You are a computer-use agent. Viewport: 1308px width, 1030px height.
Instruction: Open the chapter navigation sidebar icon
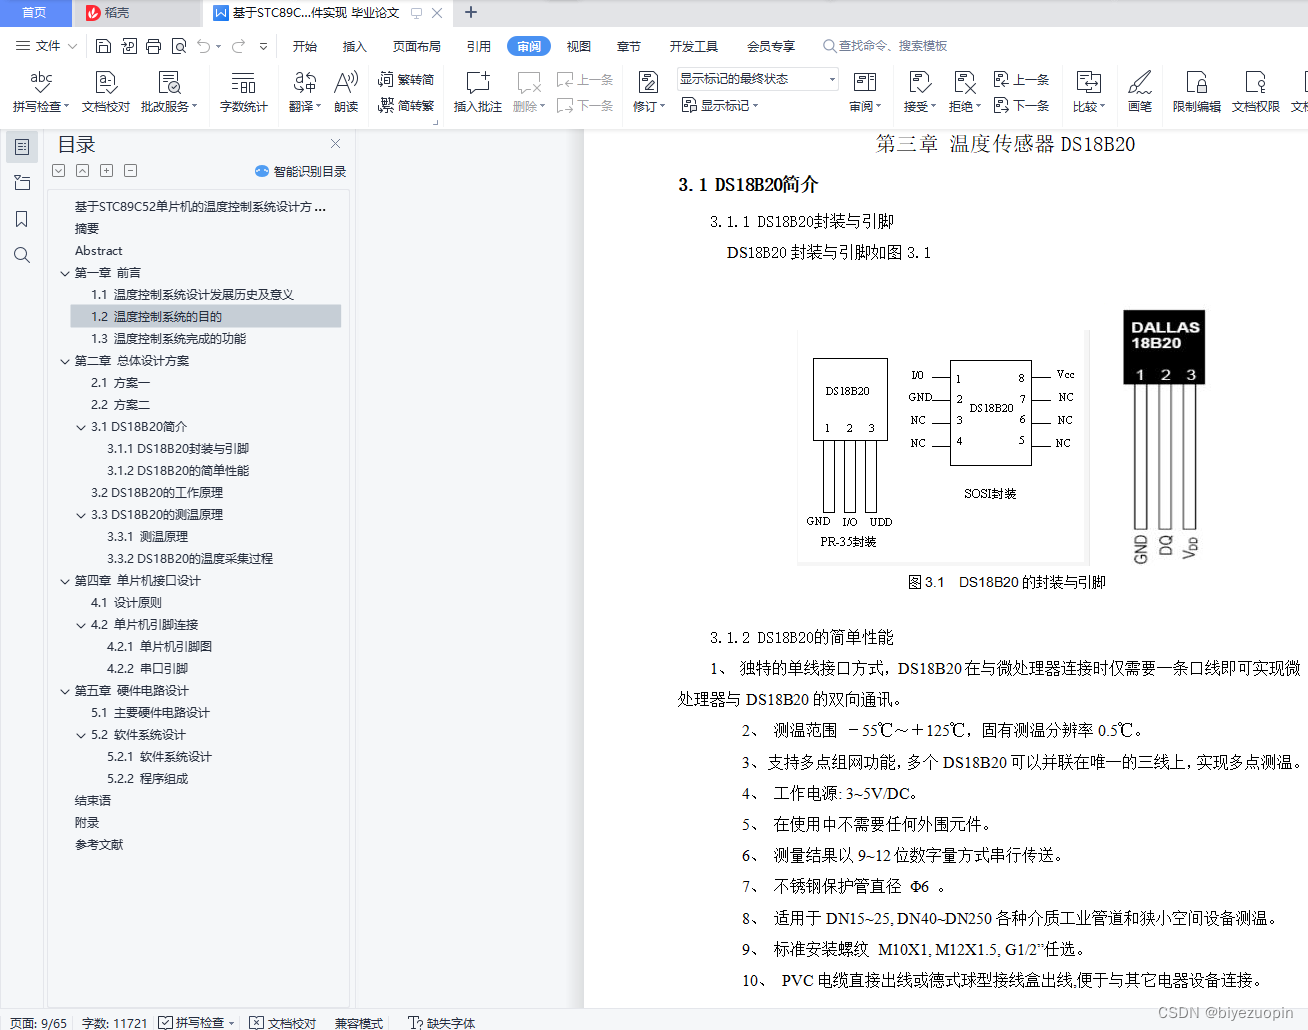click(22, 183)
